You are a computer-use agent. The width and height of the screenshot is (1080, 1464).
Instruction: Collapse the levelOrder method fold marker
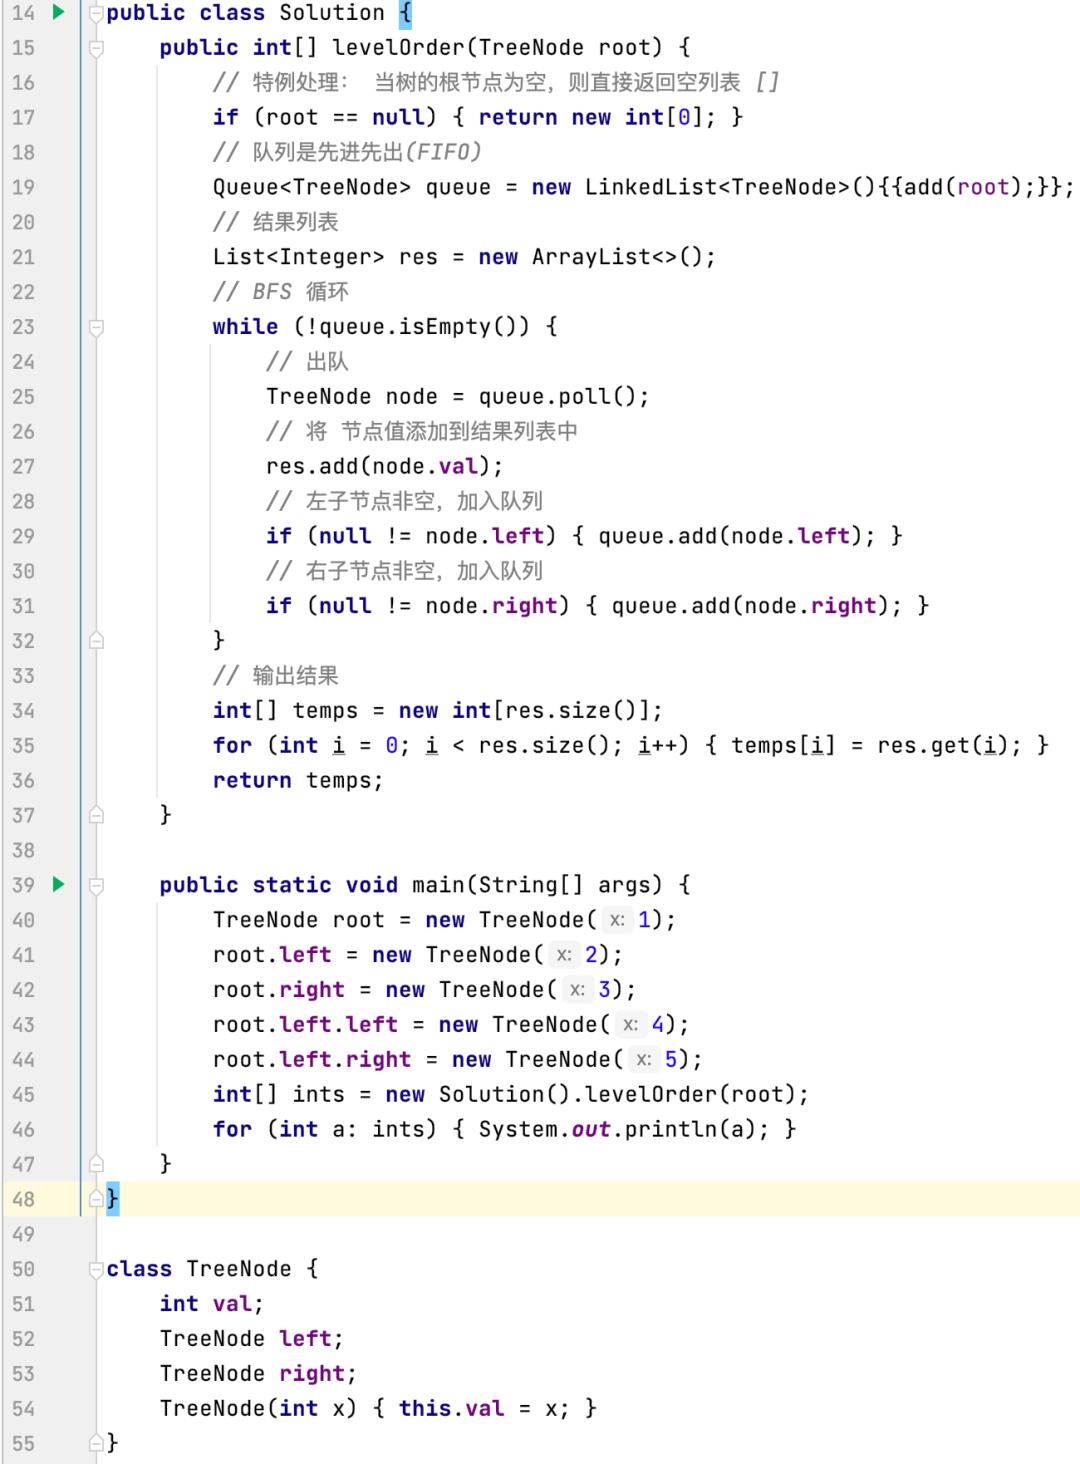pyautogui.click(x=96, y=48)
